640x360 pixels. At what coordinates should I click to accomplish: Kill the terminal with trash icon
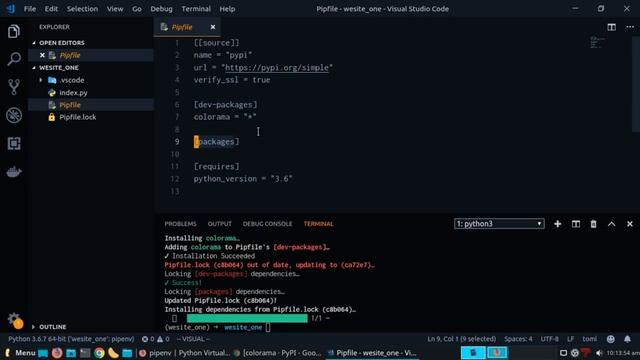tap(593, 224)
